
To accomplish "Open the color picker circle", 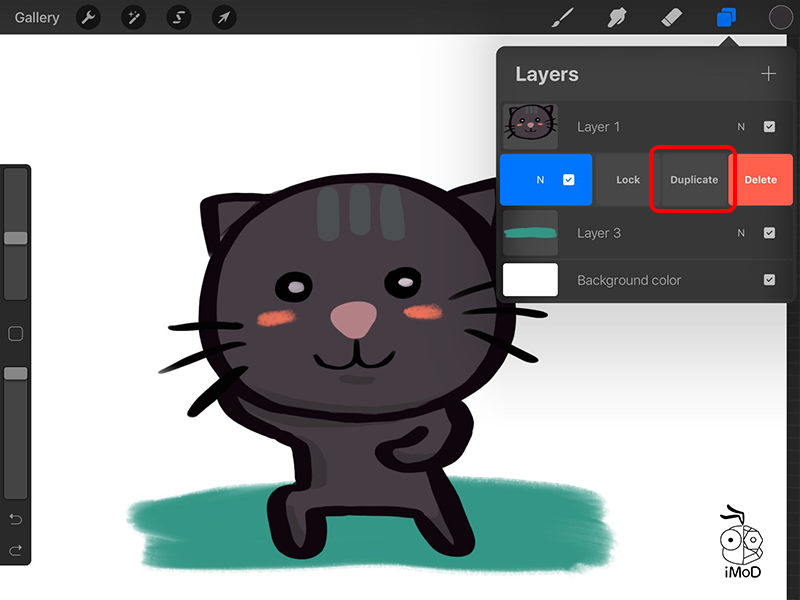I will (x=781, y=17).
